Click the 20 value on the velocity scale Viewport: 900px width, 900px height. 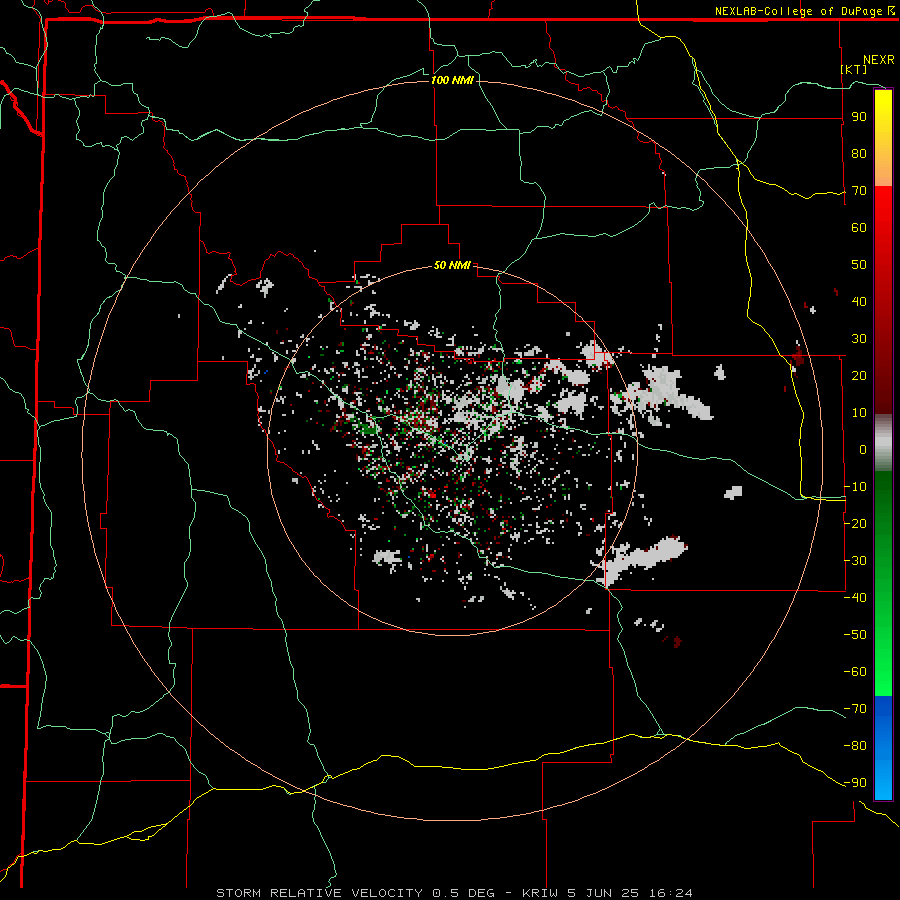point(859,375)
